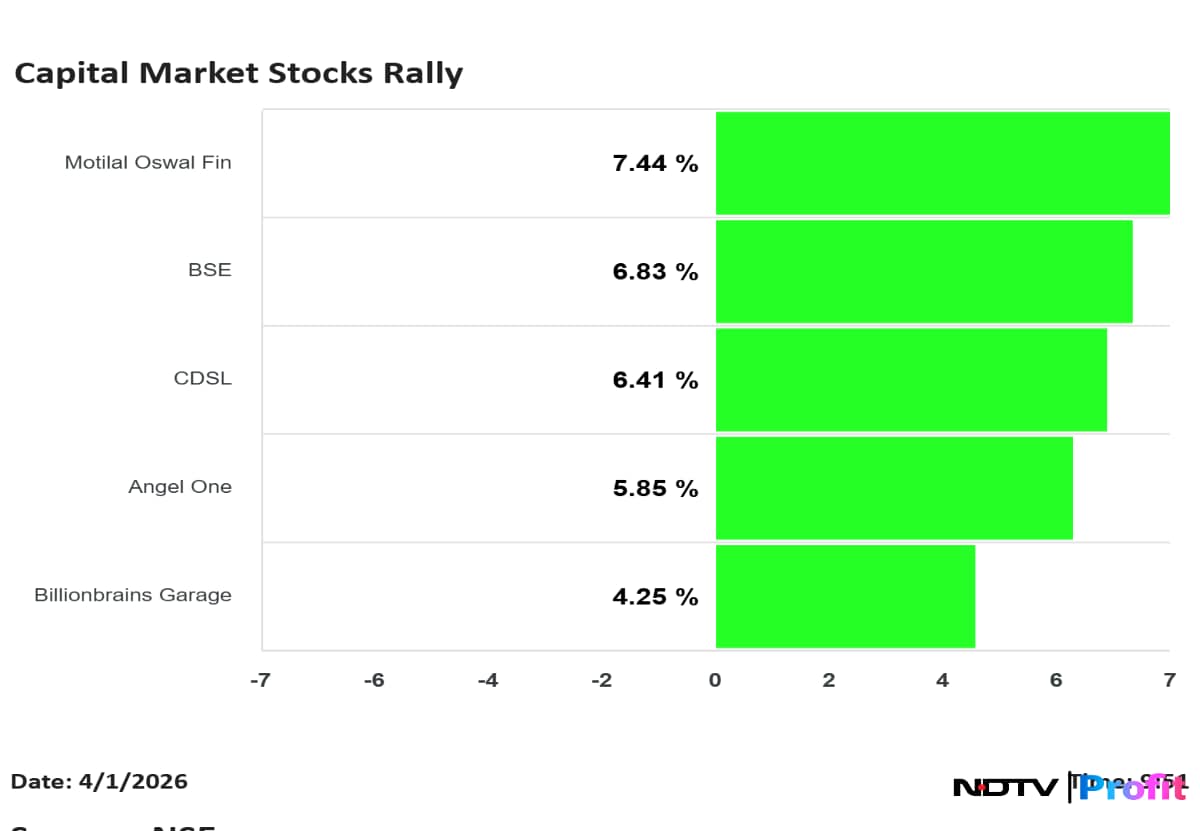Image resolution: width=1200 pixels, height=831 pixels.
Task: Select the 6.83 % value label
Action: (655, 272)
